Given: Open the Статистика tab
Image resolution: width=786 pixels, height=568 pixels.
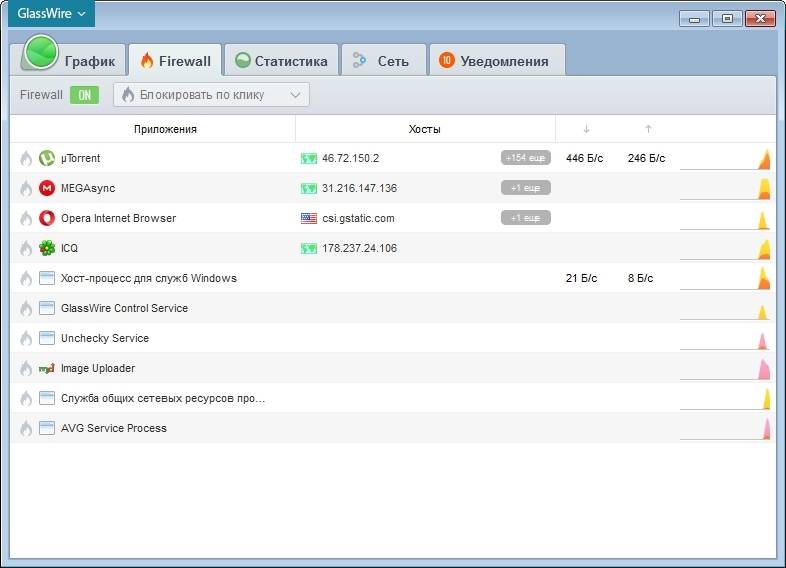Looking at the screenshot, I should click(281, 61).
